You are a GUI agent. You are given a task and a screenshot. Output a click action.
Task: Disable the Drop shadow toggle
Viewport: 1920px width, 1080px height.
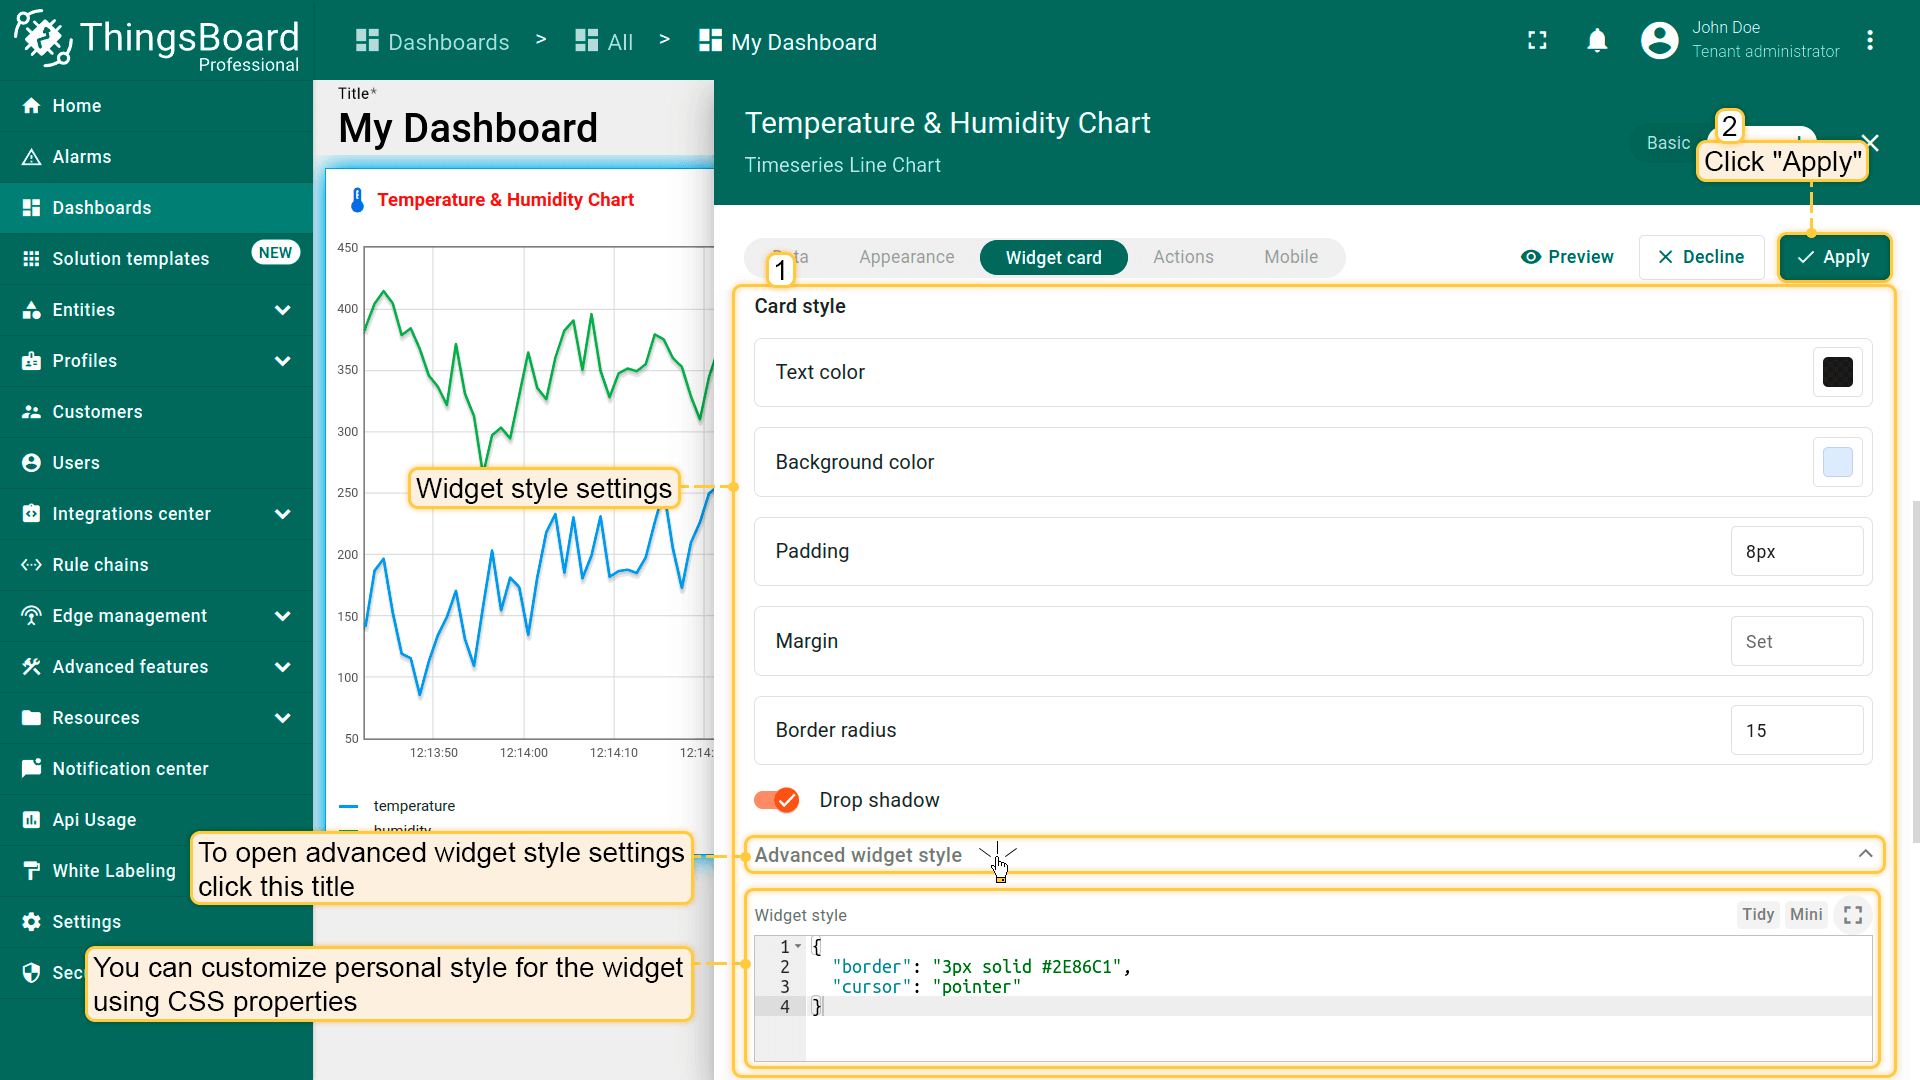777,800
